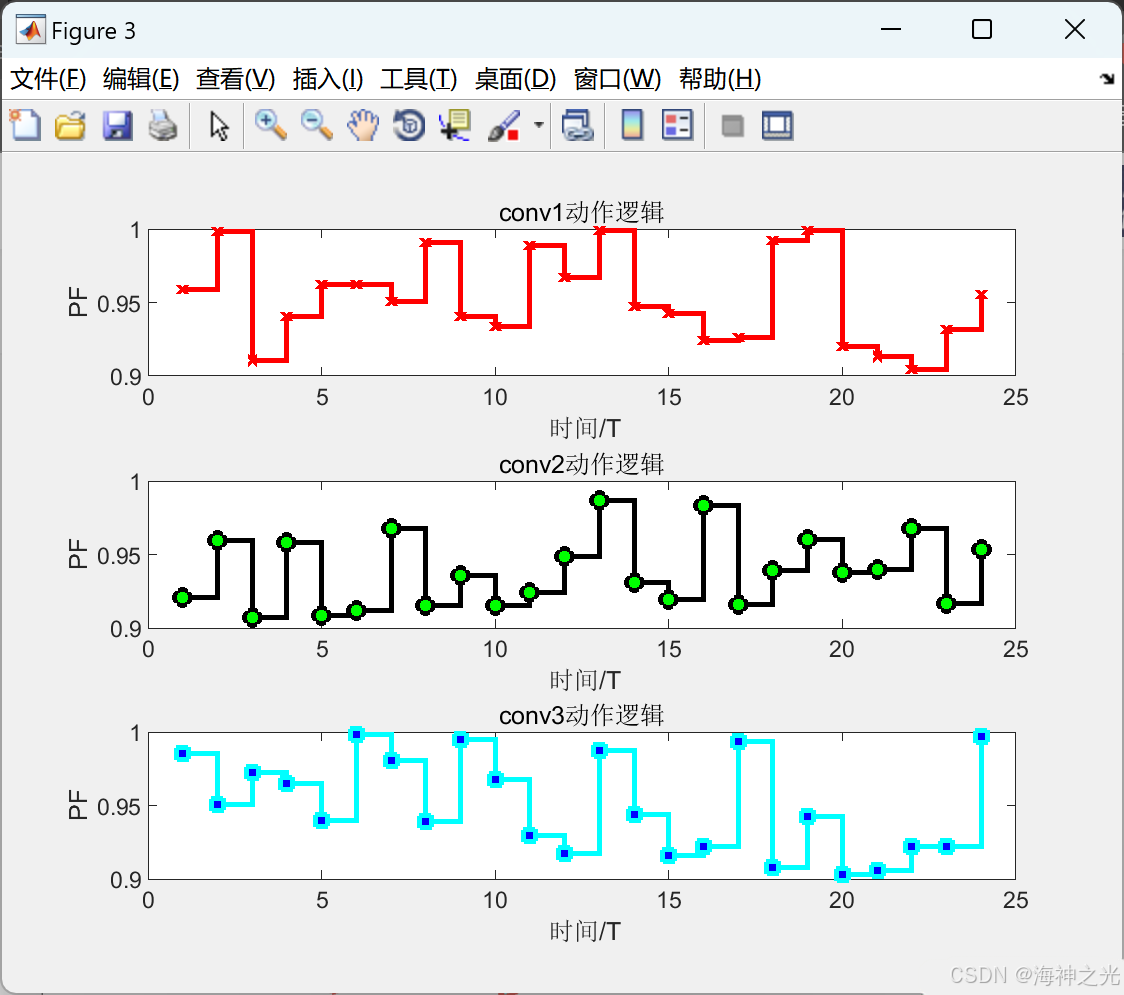This screenshot has height=995, width=1124.
Task: Open the 查看(V) menu
Action: tap(235, 79)
